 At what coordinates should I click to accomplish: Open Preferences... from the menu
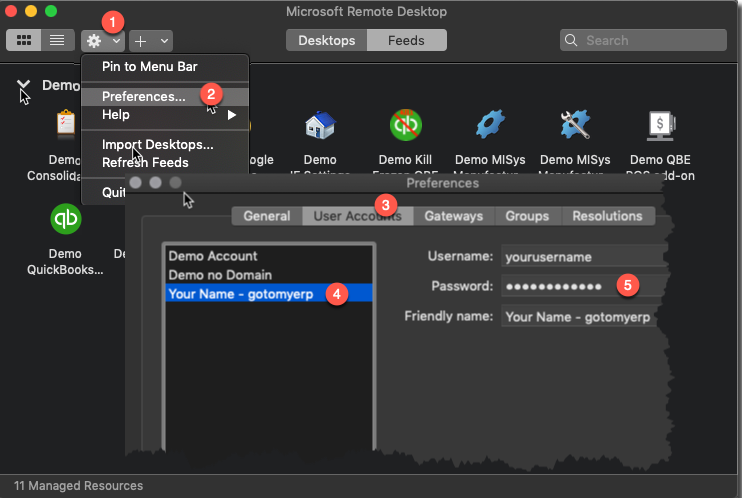[164, 97]
